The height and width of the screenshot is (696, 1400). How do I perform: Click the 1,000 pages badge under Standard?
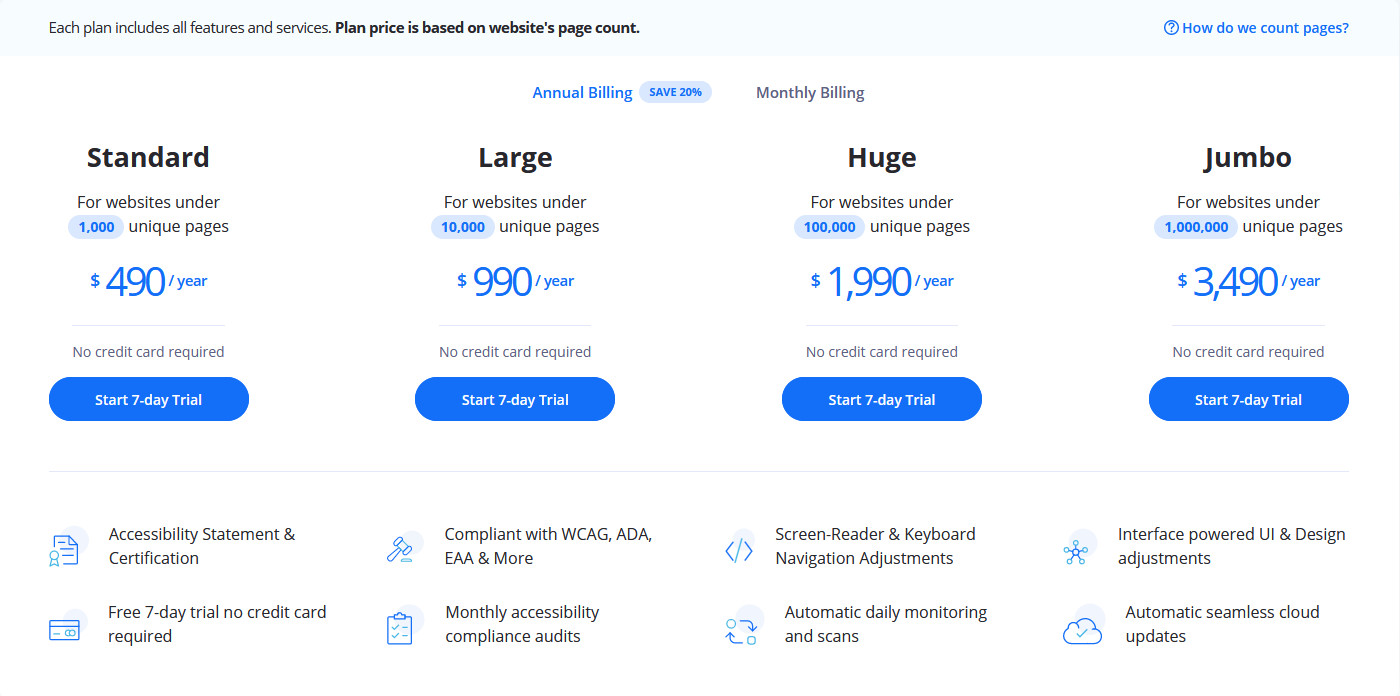point(96,227)
